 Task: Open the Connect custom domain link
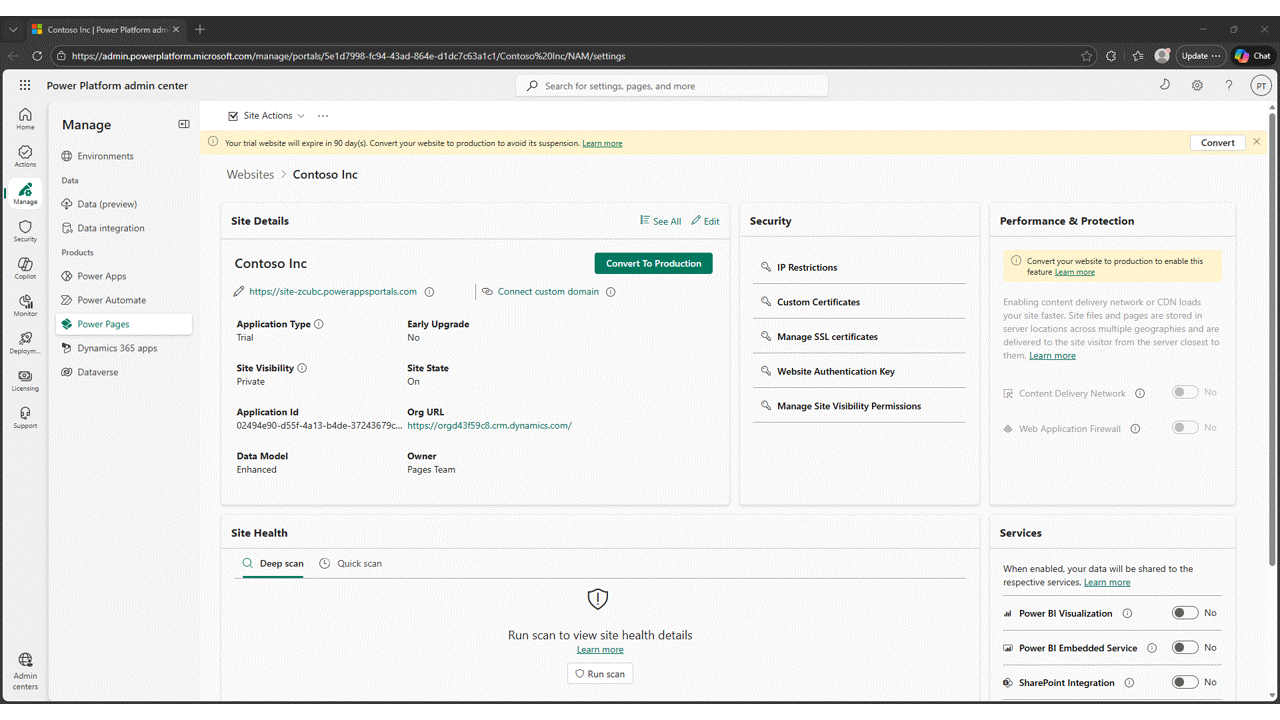[x=548, y=292]
